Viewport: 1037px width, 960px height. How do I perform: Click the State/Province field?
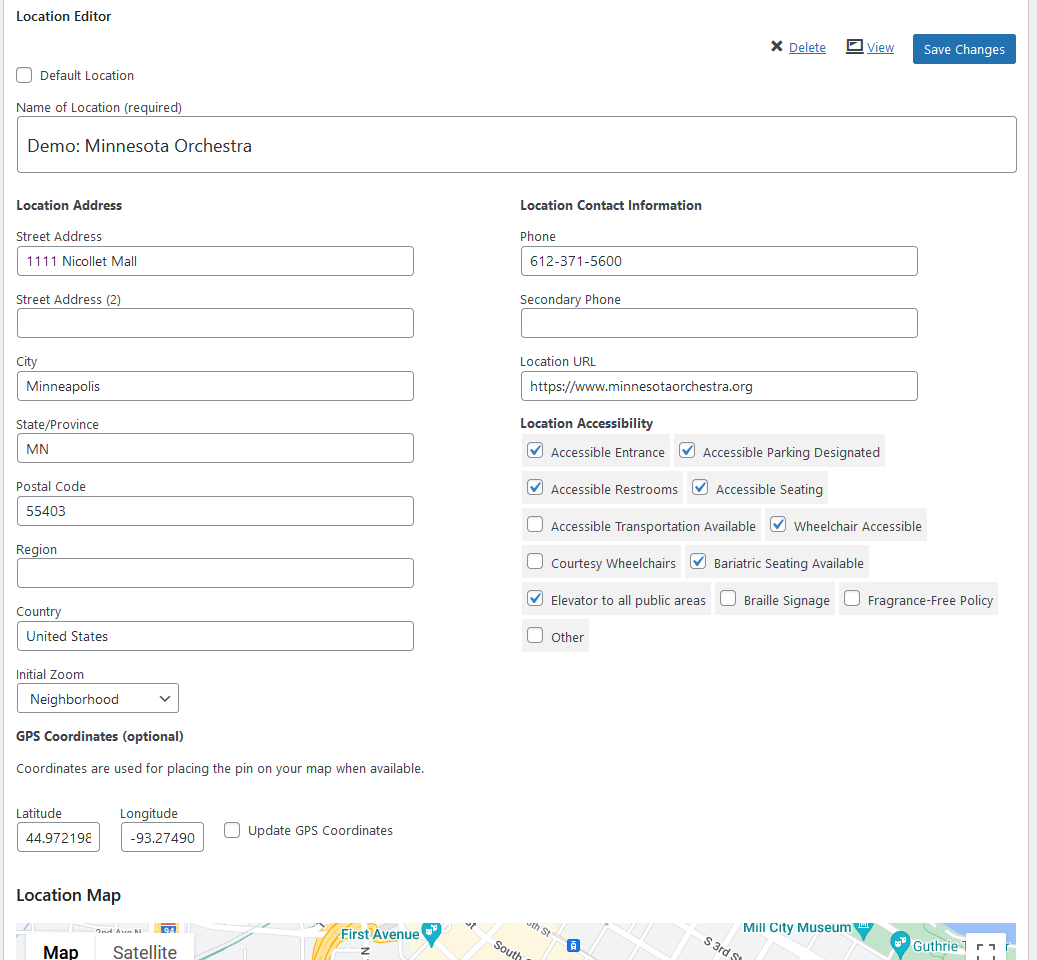coord(215,448)
